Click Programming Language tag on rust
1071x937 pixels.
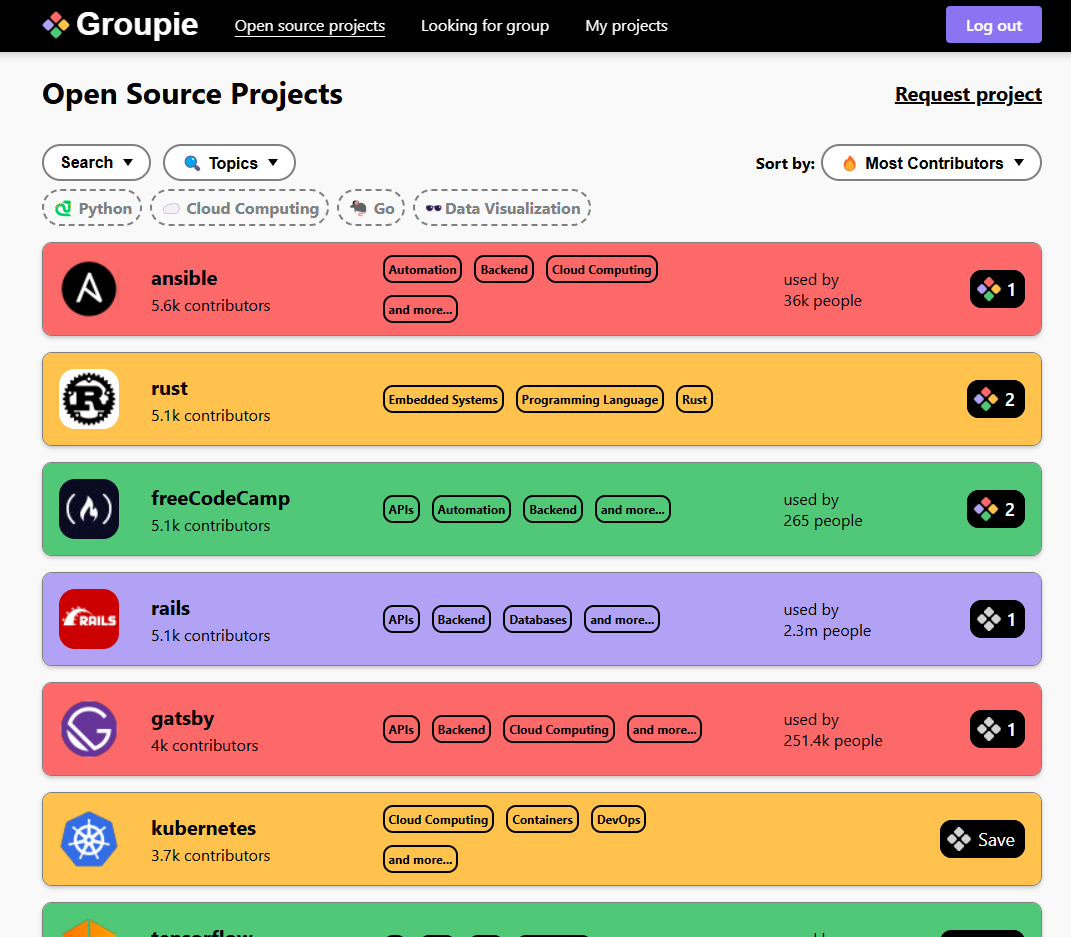590,400
